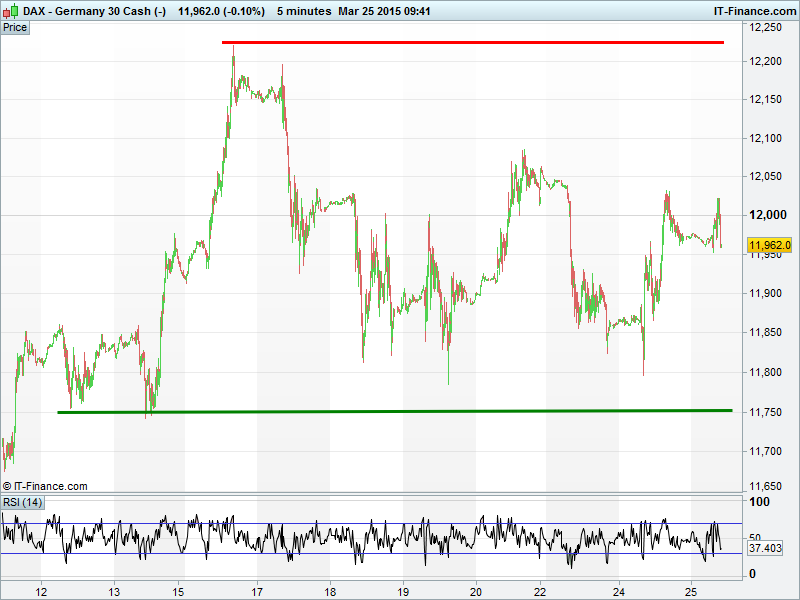800x600 pixels.
Task: Click date label 22 on time axis
Action: pyautogui.click(x=541, y=590)
